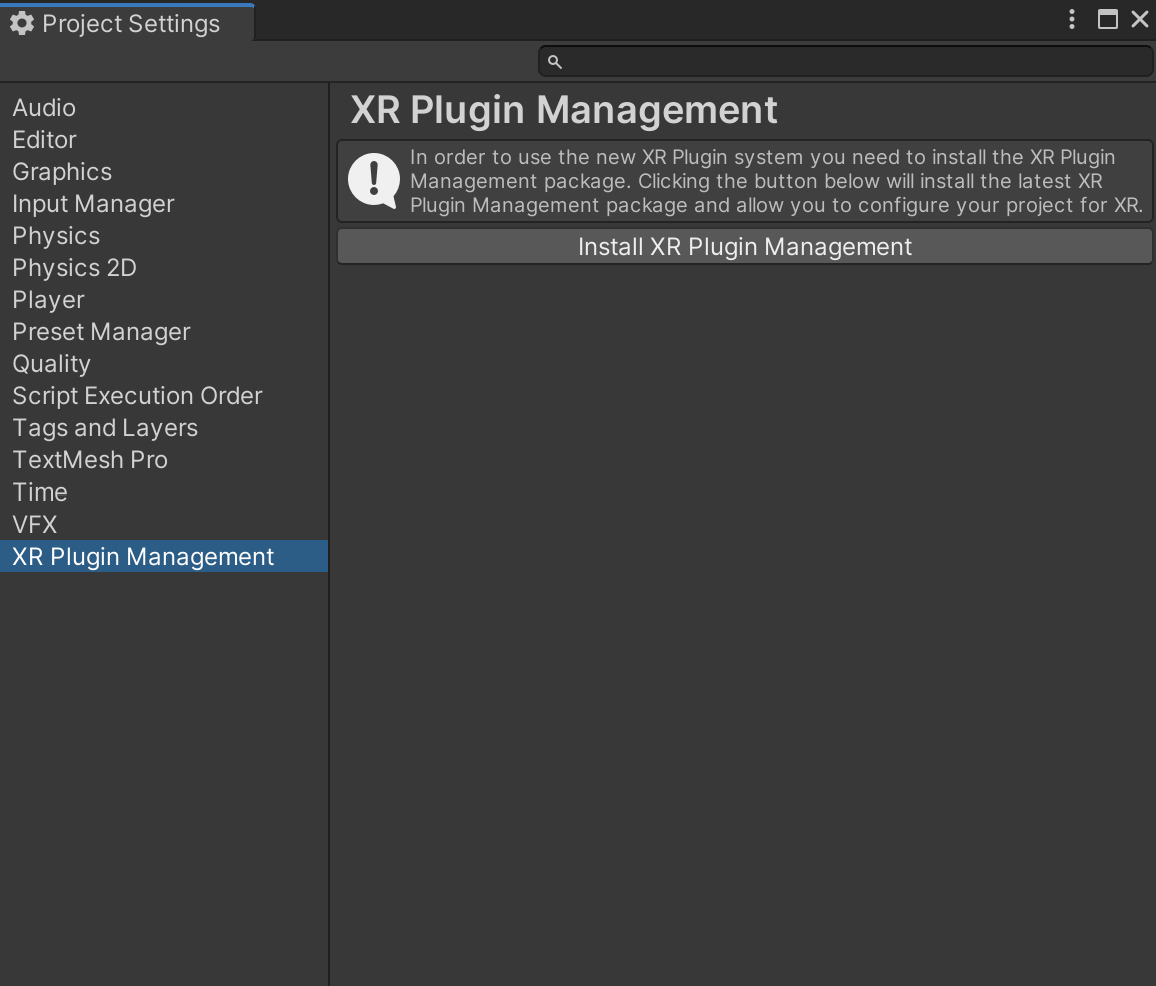Close the Project Settings window
1156x986 pixels.
[1140, 19]
